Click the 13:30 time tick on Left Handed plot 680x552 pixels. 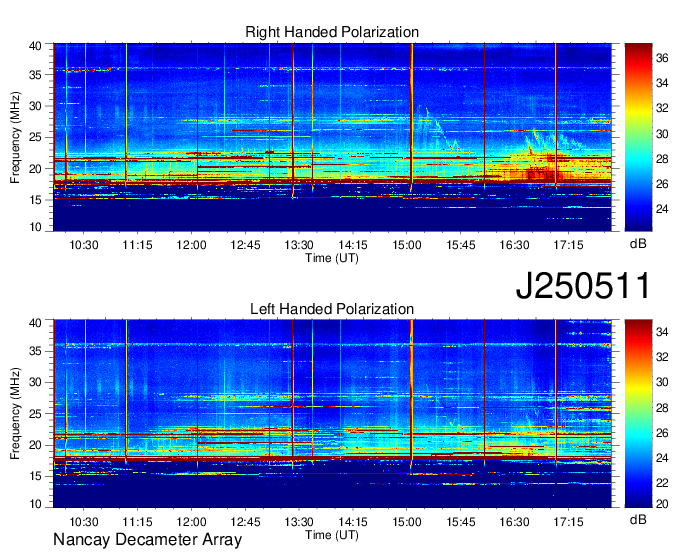pos(299,522)
